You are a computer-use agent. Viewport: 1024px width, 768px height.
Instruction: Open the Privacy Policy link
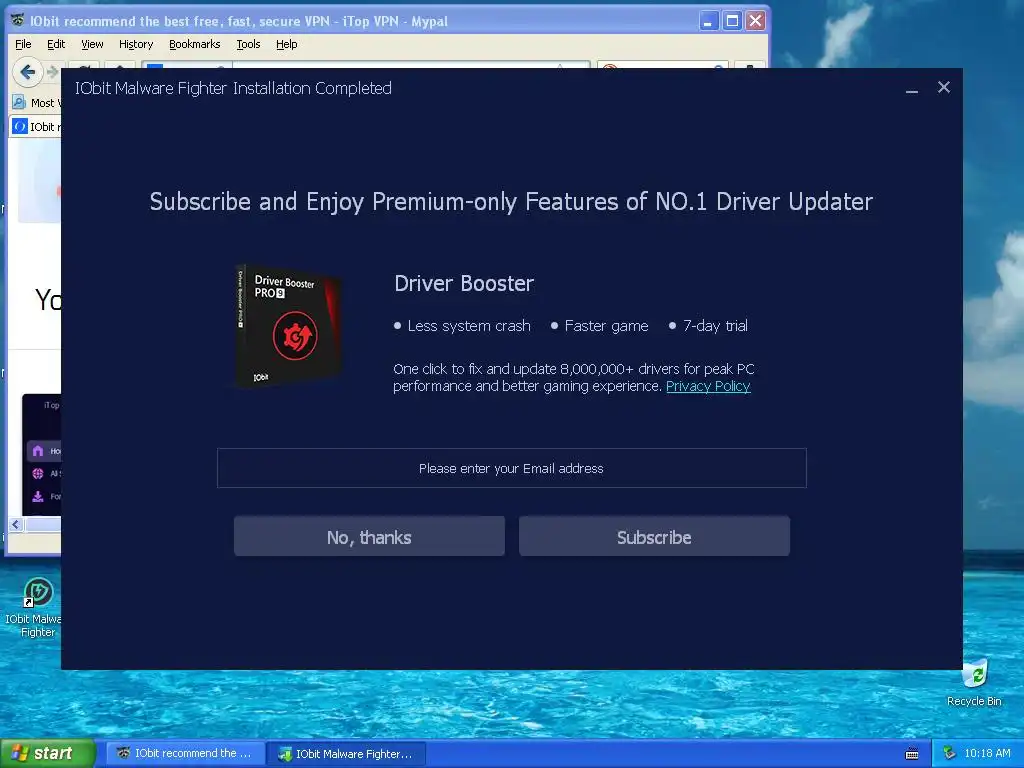click(x=708, y=386)
